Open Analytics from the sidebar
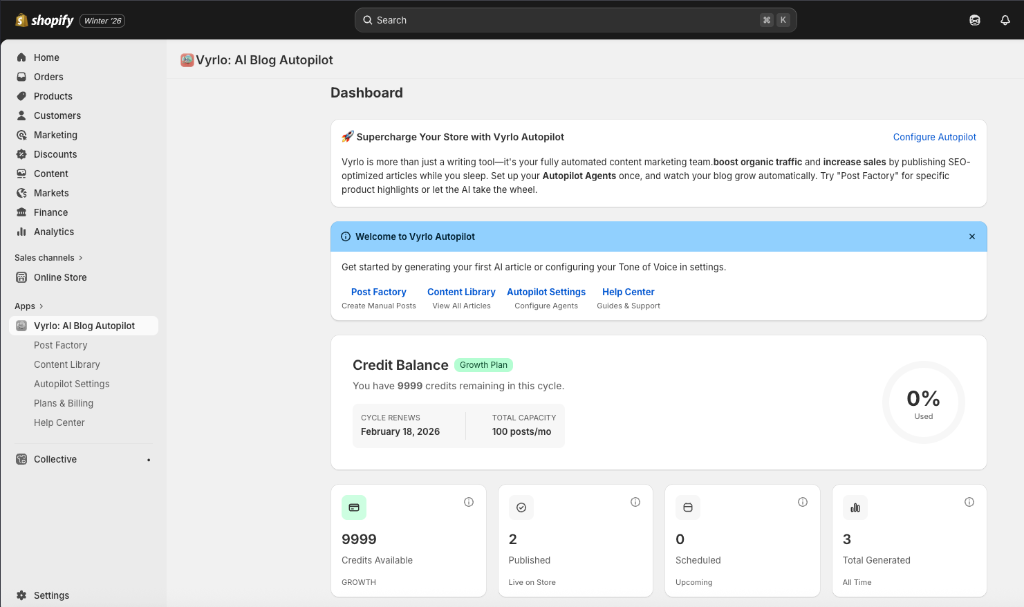The image size is (1024, 607). point(53,231)
